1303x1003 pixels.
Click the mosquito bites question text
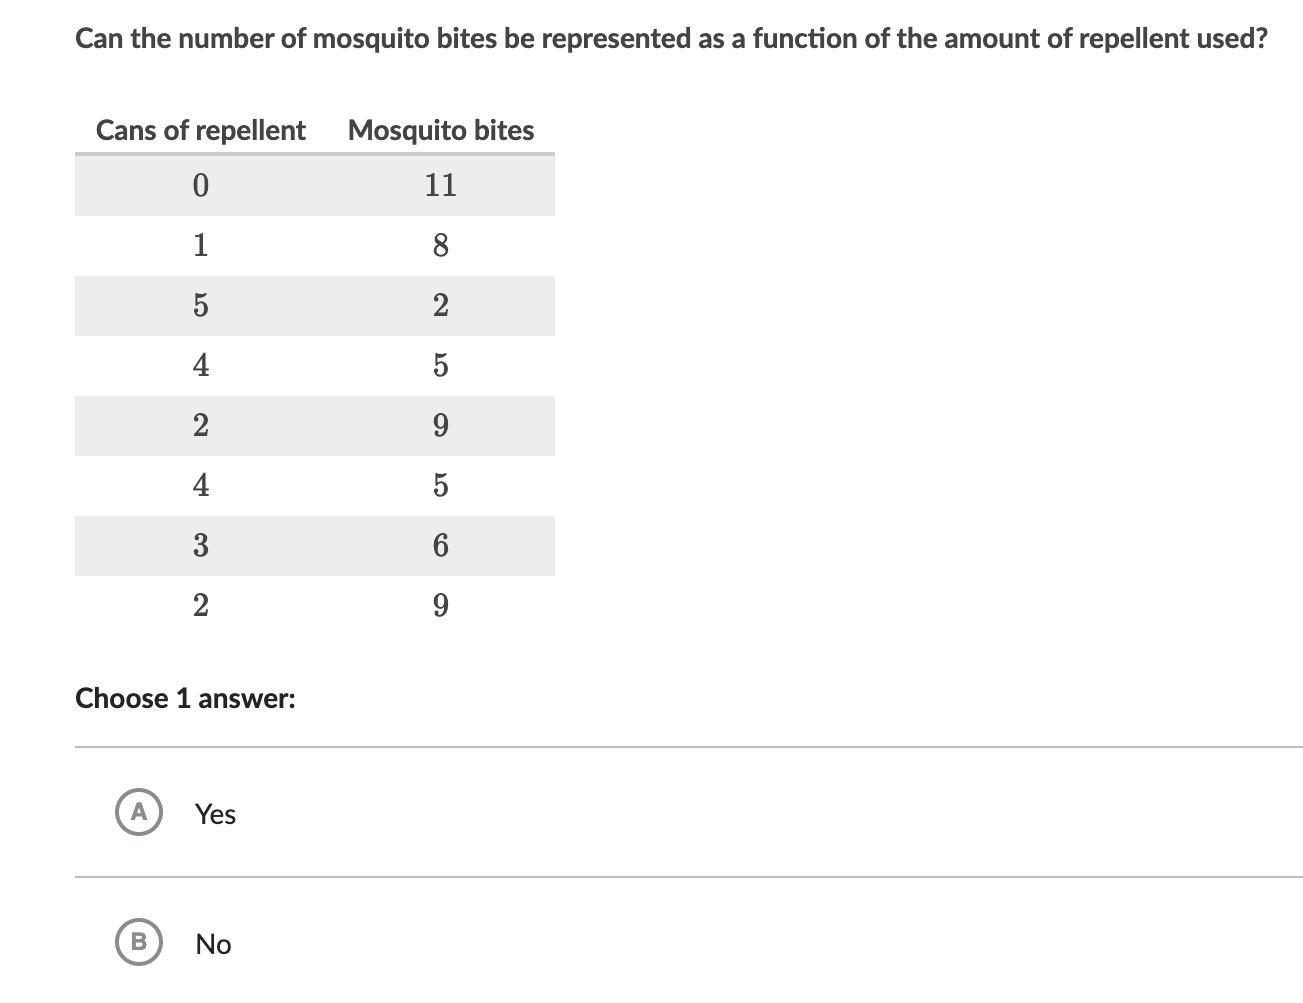coord(671,39)
